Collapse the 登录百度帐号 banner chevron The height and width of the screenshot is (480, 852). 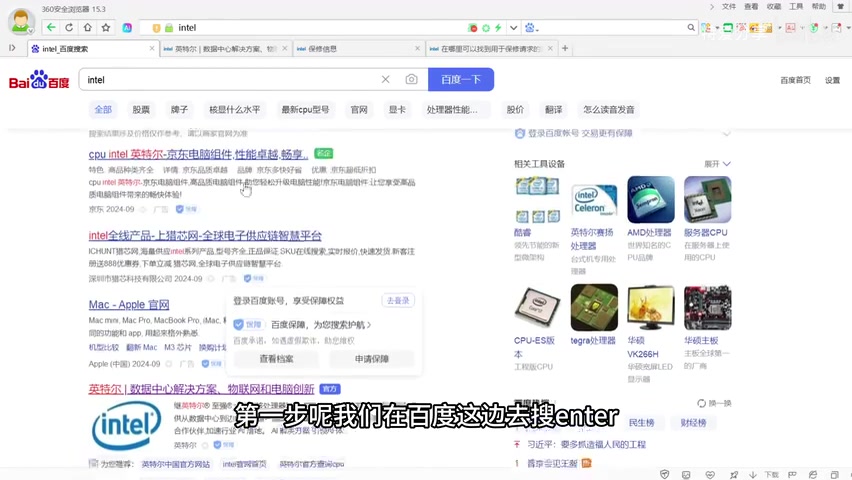point(726,133)
